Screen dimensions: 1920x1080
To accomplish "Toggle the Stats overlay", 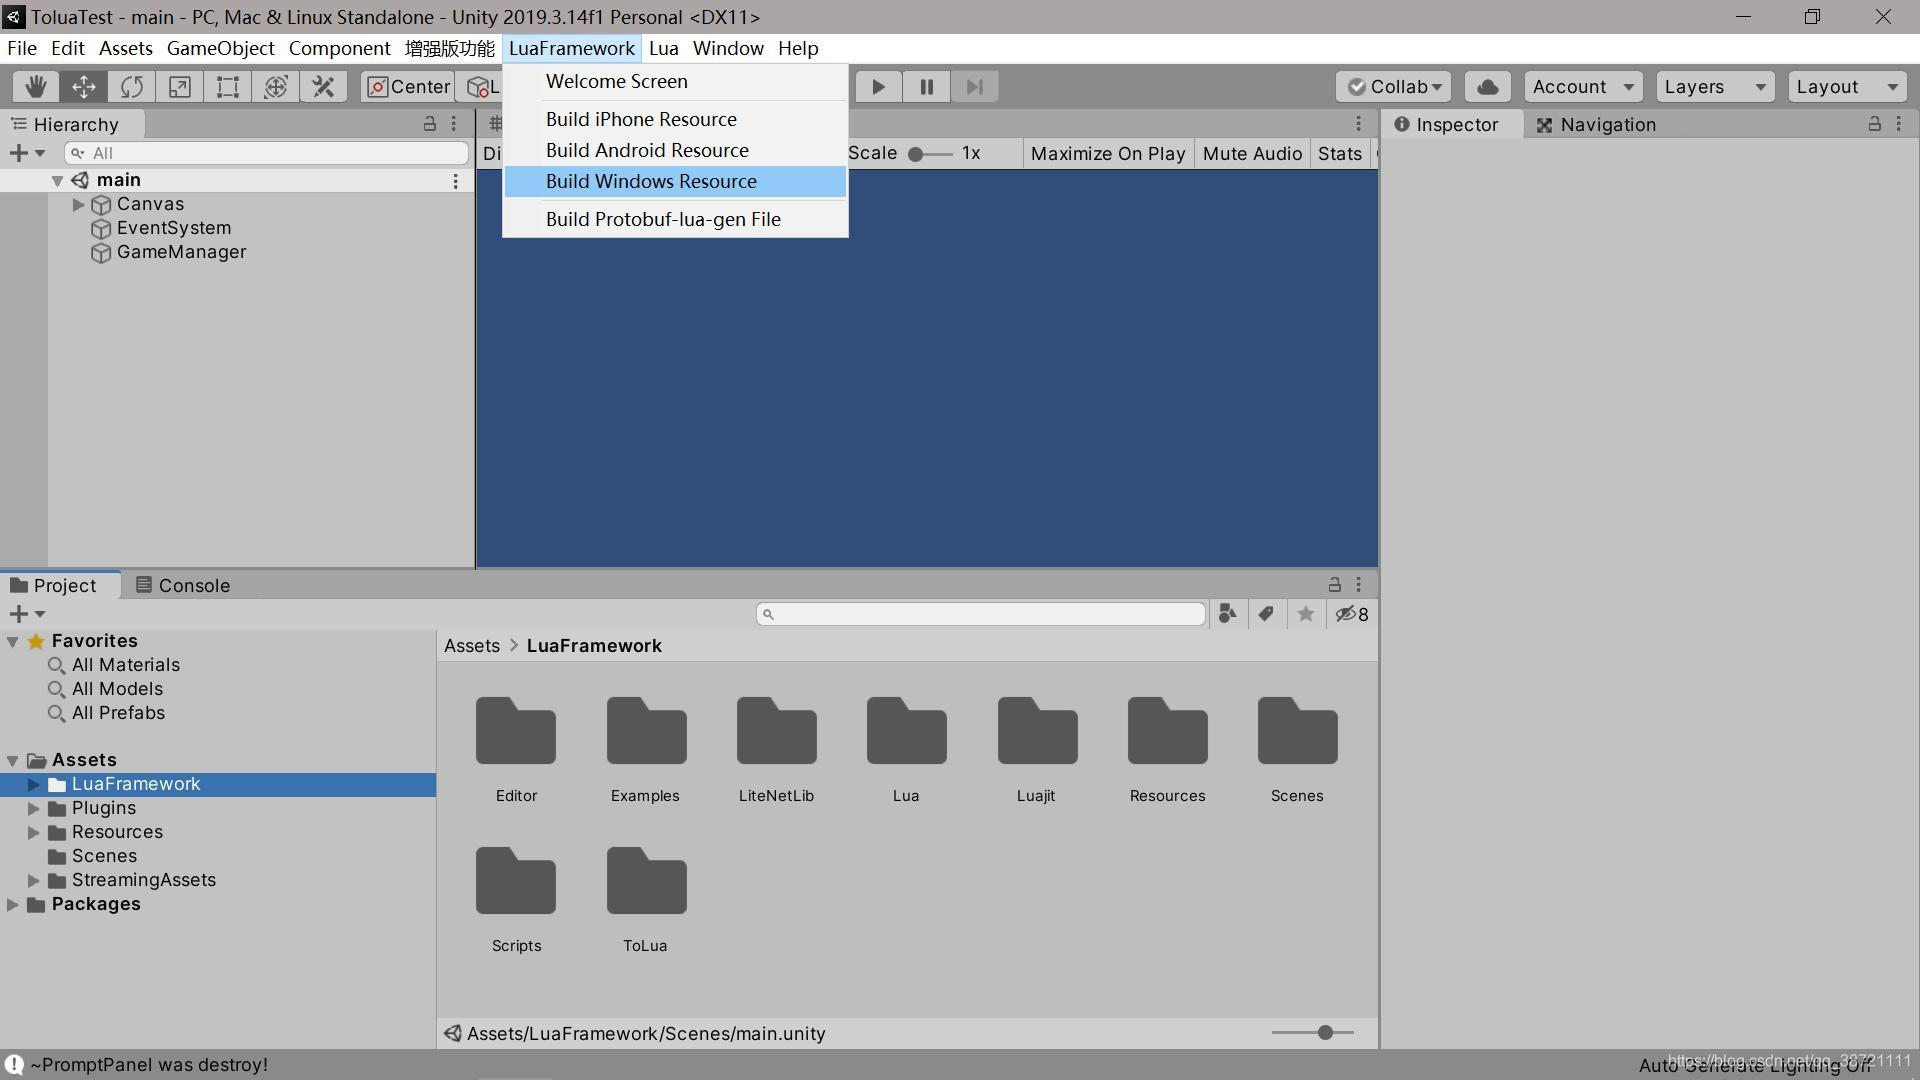I will [1338, 153].
